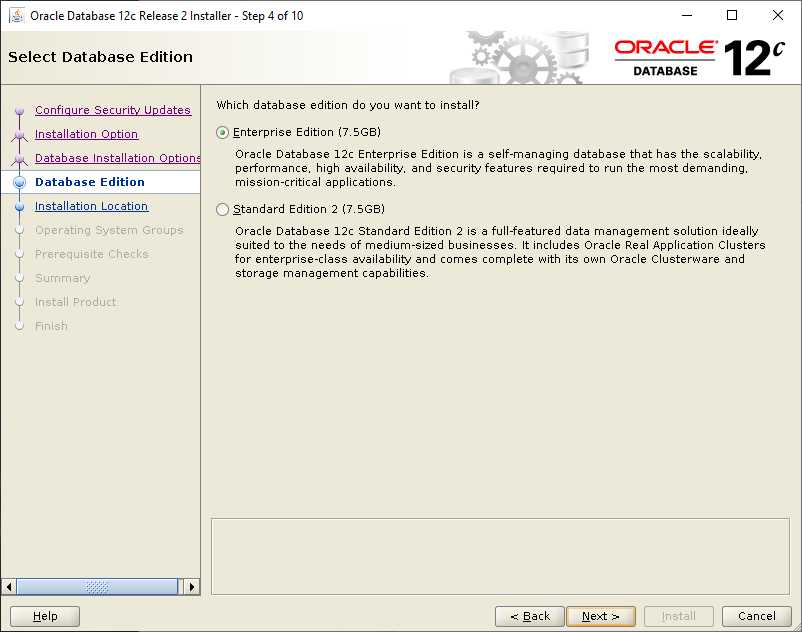Viewport: 802px width, 632px height.
Task: Click the Next button
Action: [601, 616]
